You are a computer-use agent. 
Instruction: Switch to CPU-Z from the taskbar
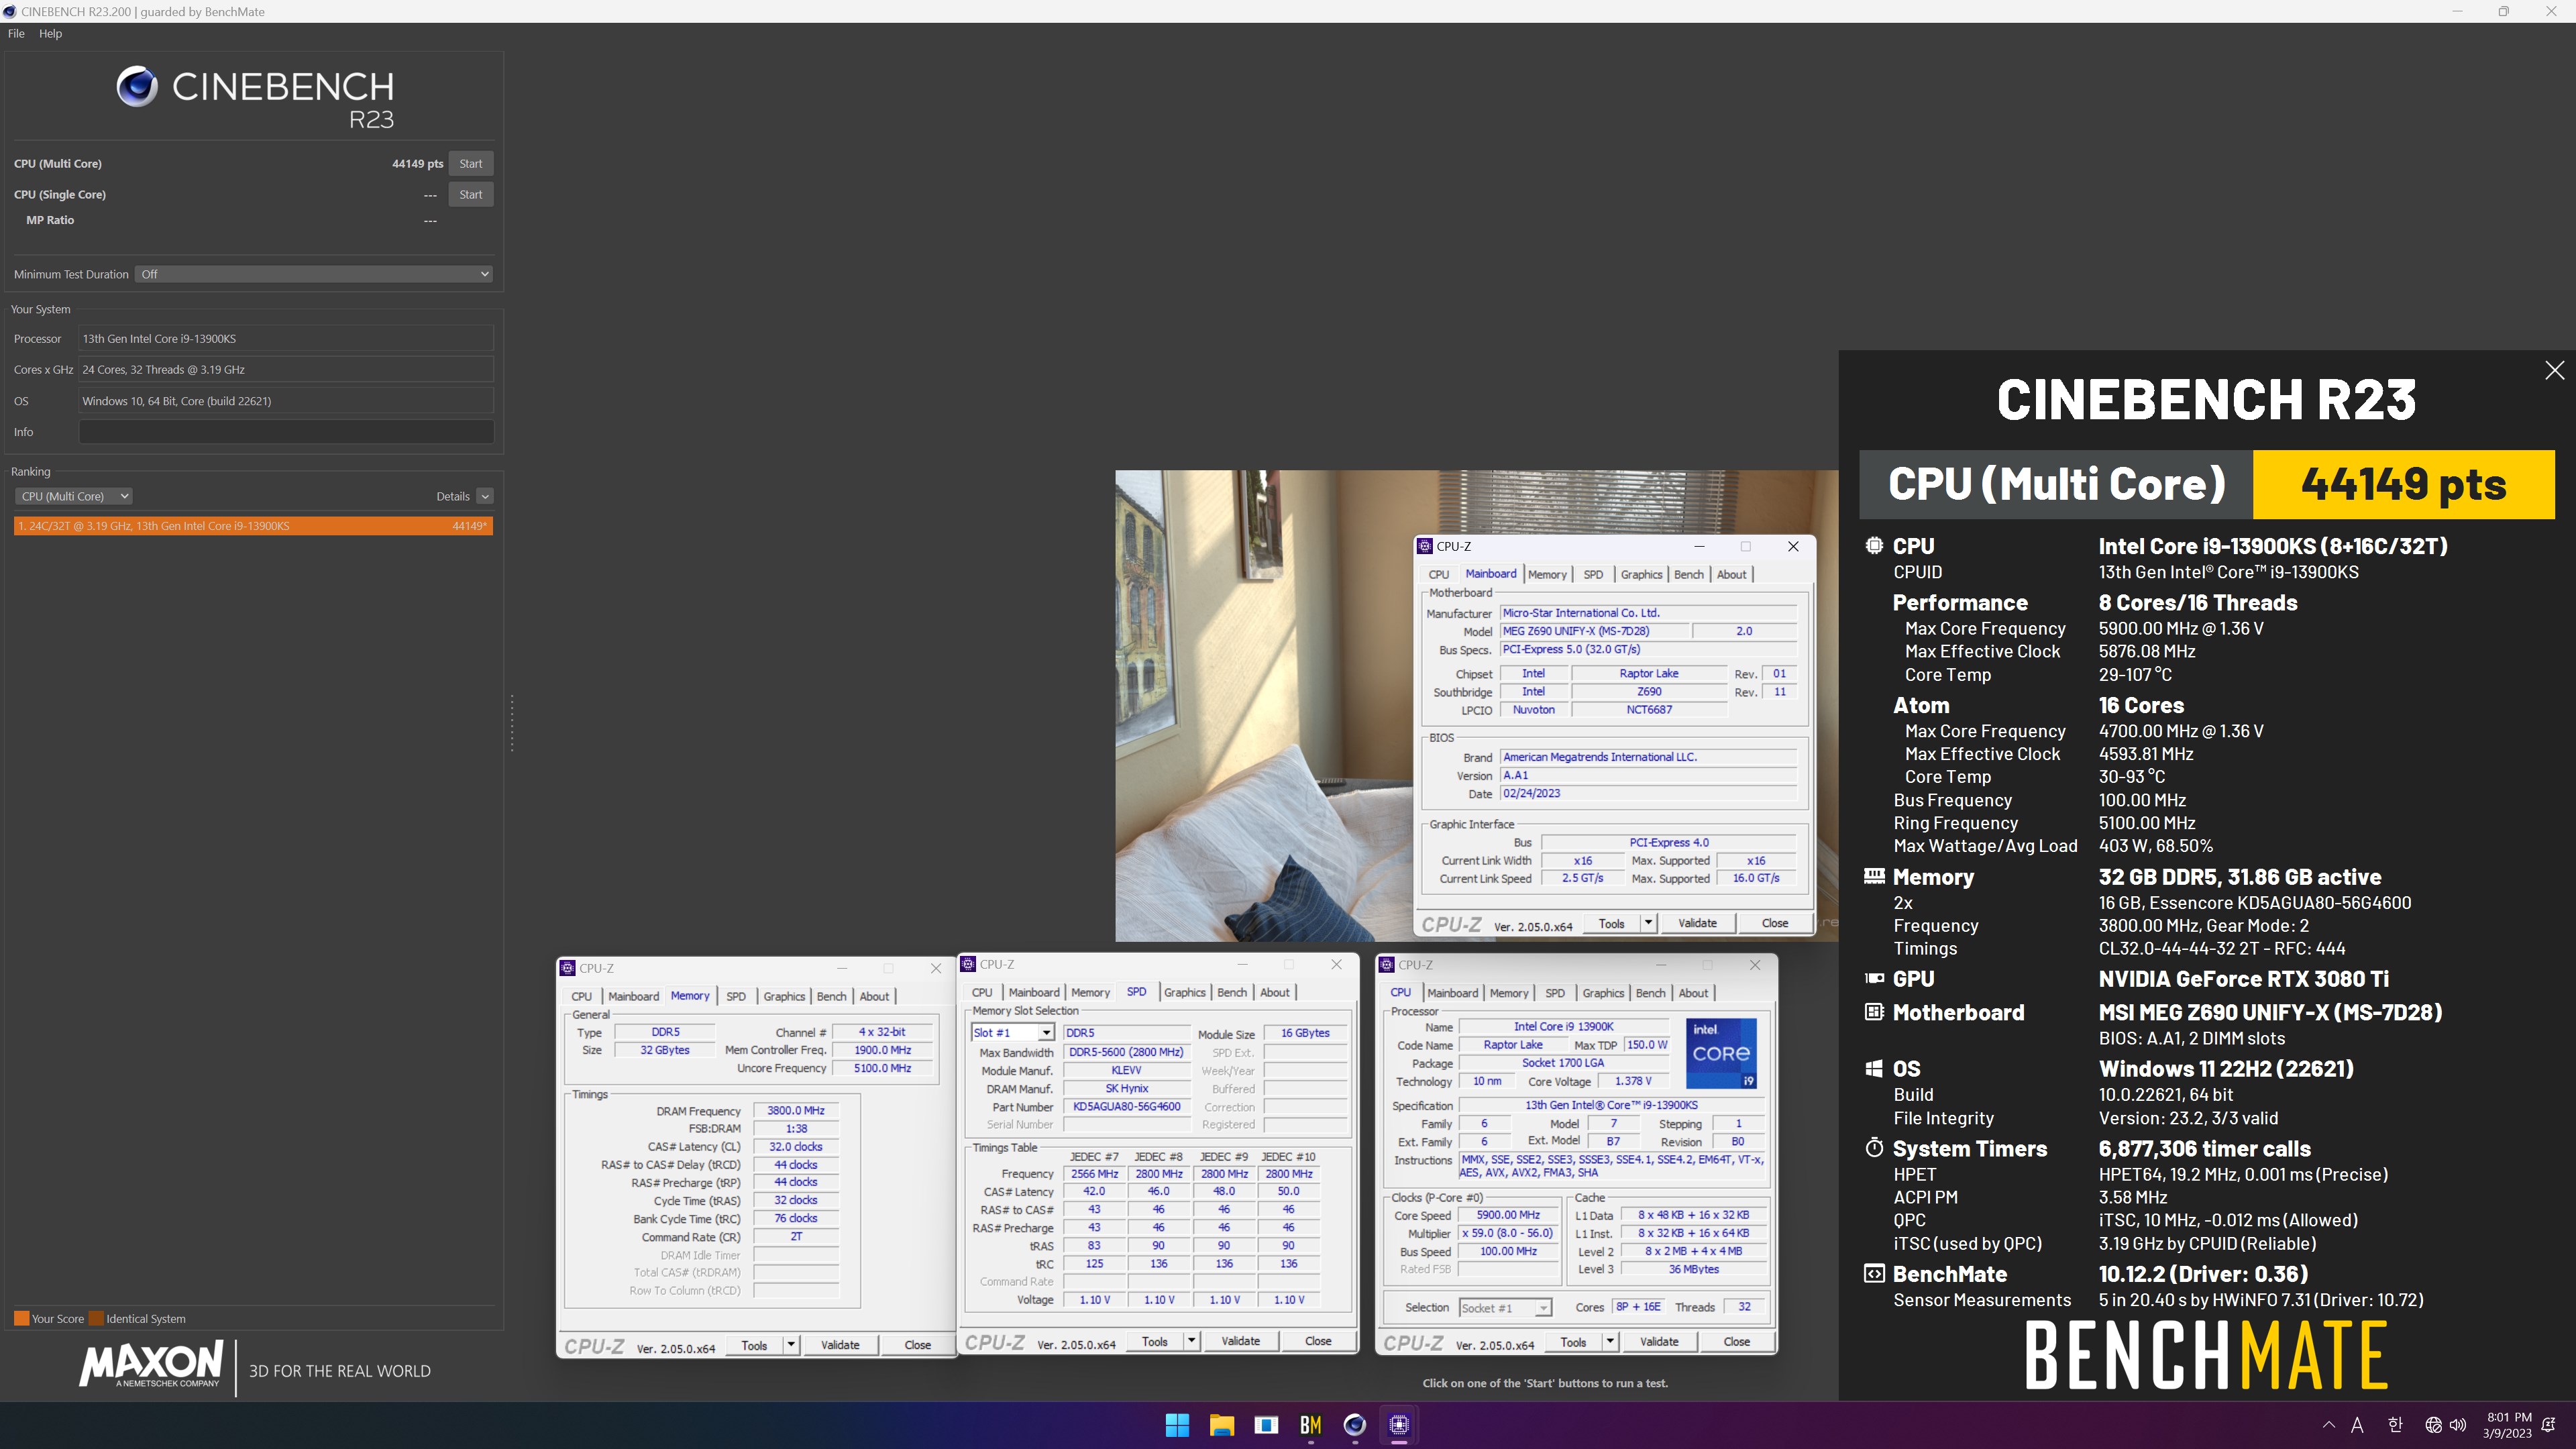(1399, 1425)
